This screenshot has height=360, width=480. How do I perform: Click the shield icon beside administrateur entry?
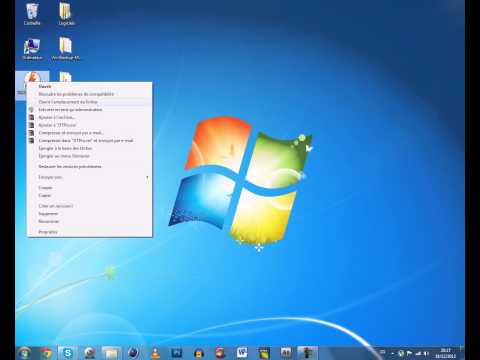31,109
